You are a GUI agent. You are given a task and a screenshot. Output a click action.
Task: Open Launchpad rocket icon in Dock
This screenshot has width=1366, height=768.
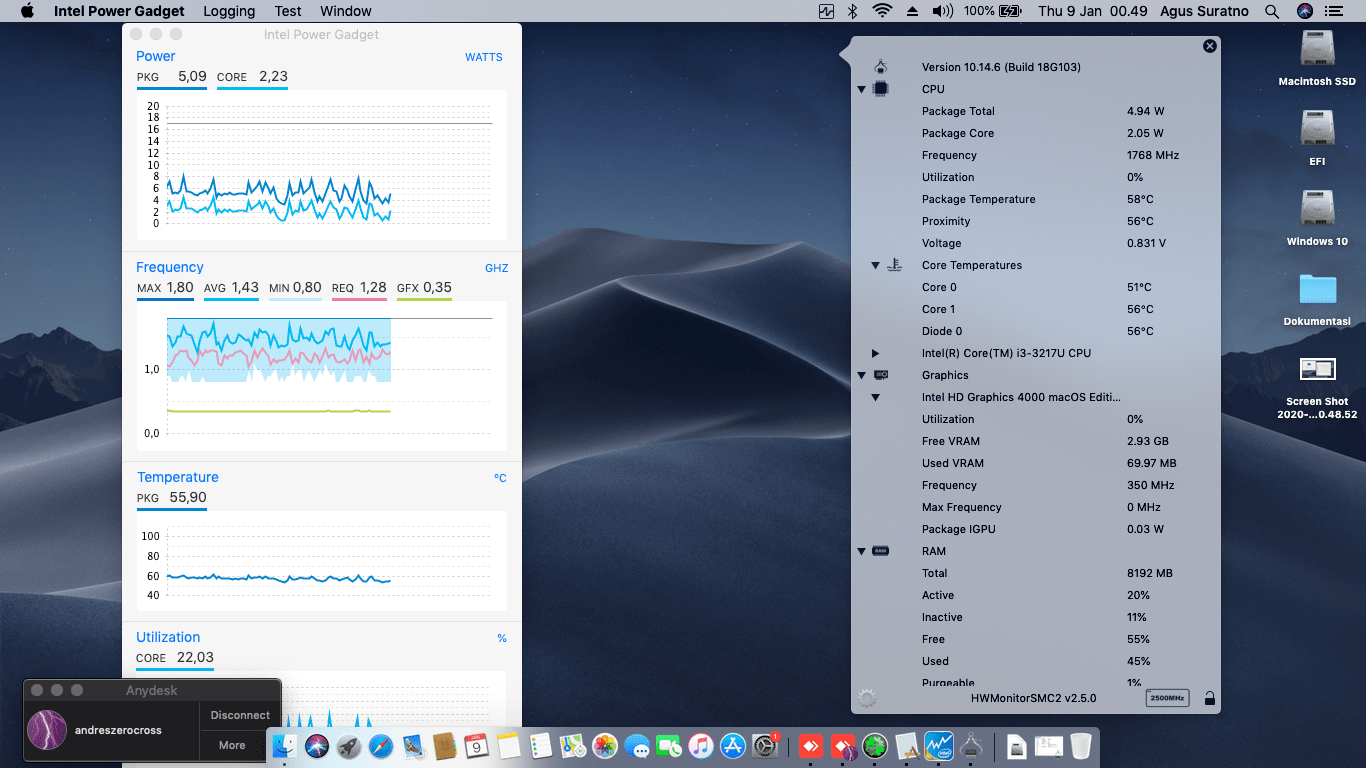tap(349, 746)
